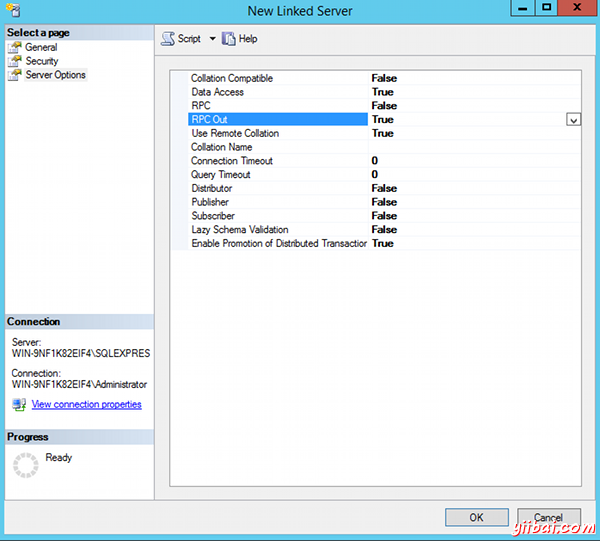
Task: Open Help from the toolbar label
Action: [x=248, y=39]
